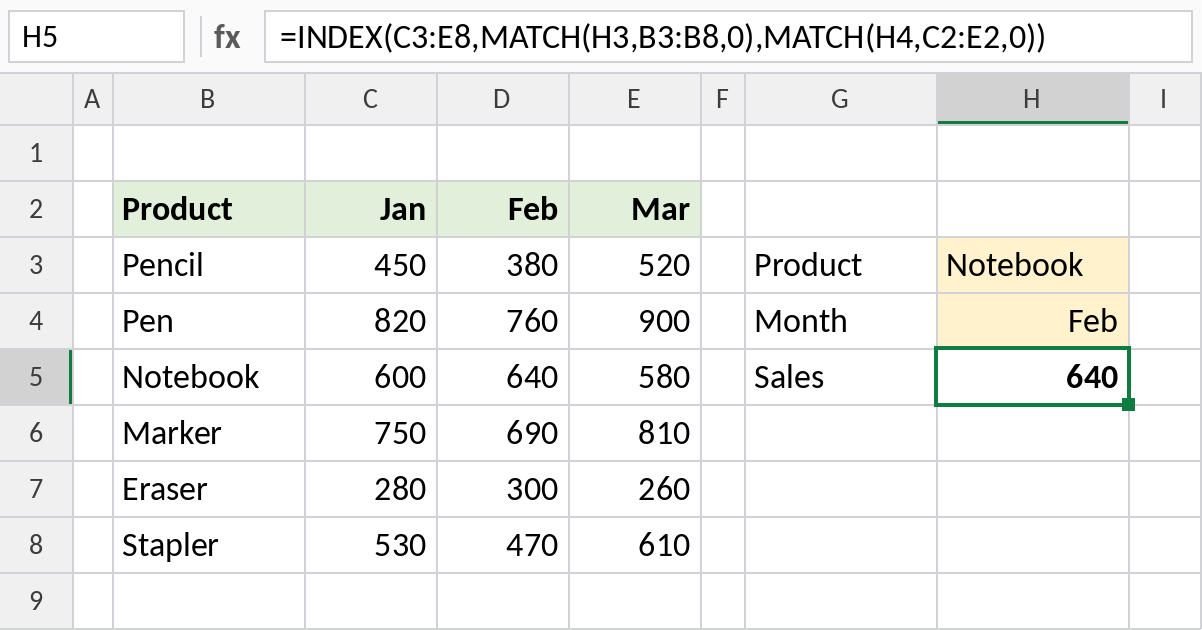1202x630 pixels.
Task: Select row 9 header
Action: (x=37, y=601)
